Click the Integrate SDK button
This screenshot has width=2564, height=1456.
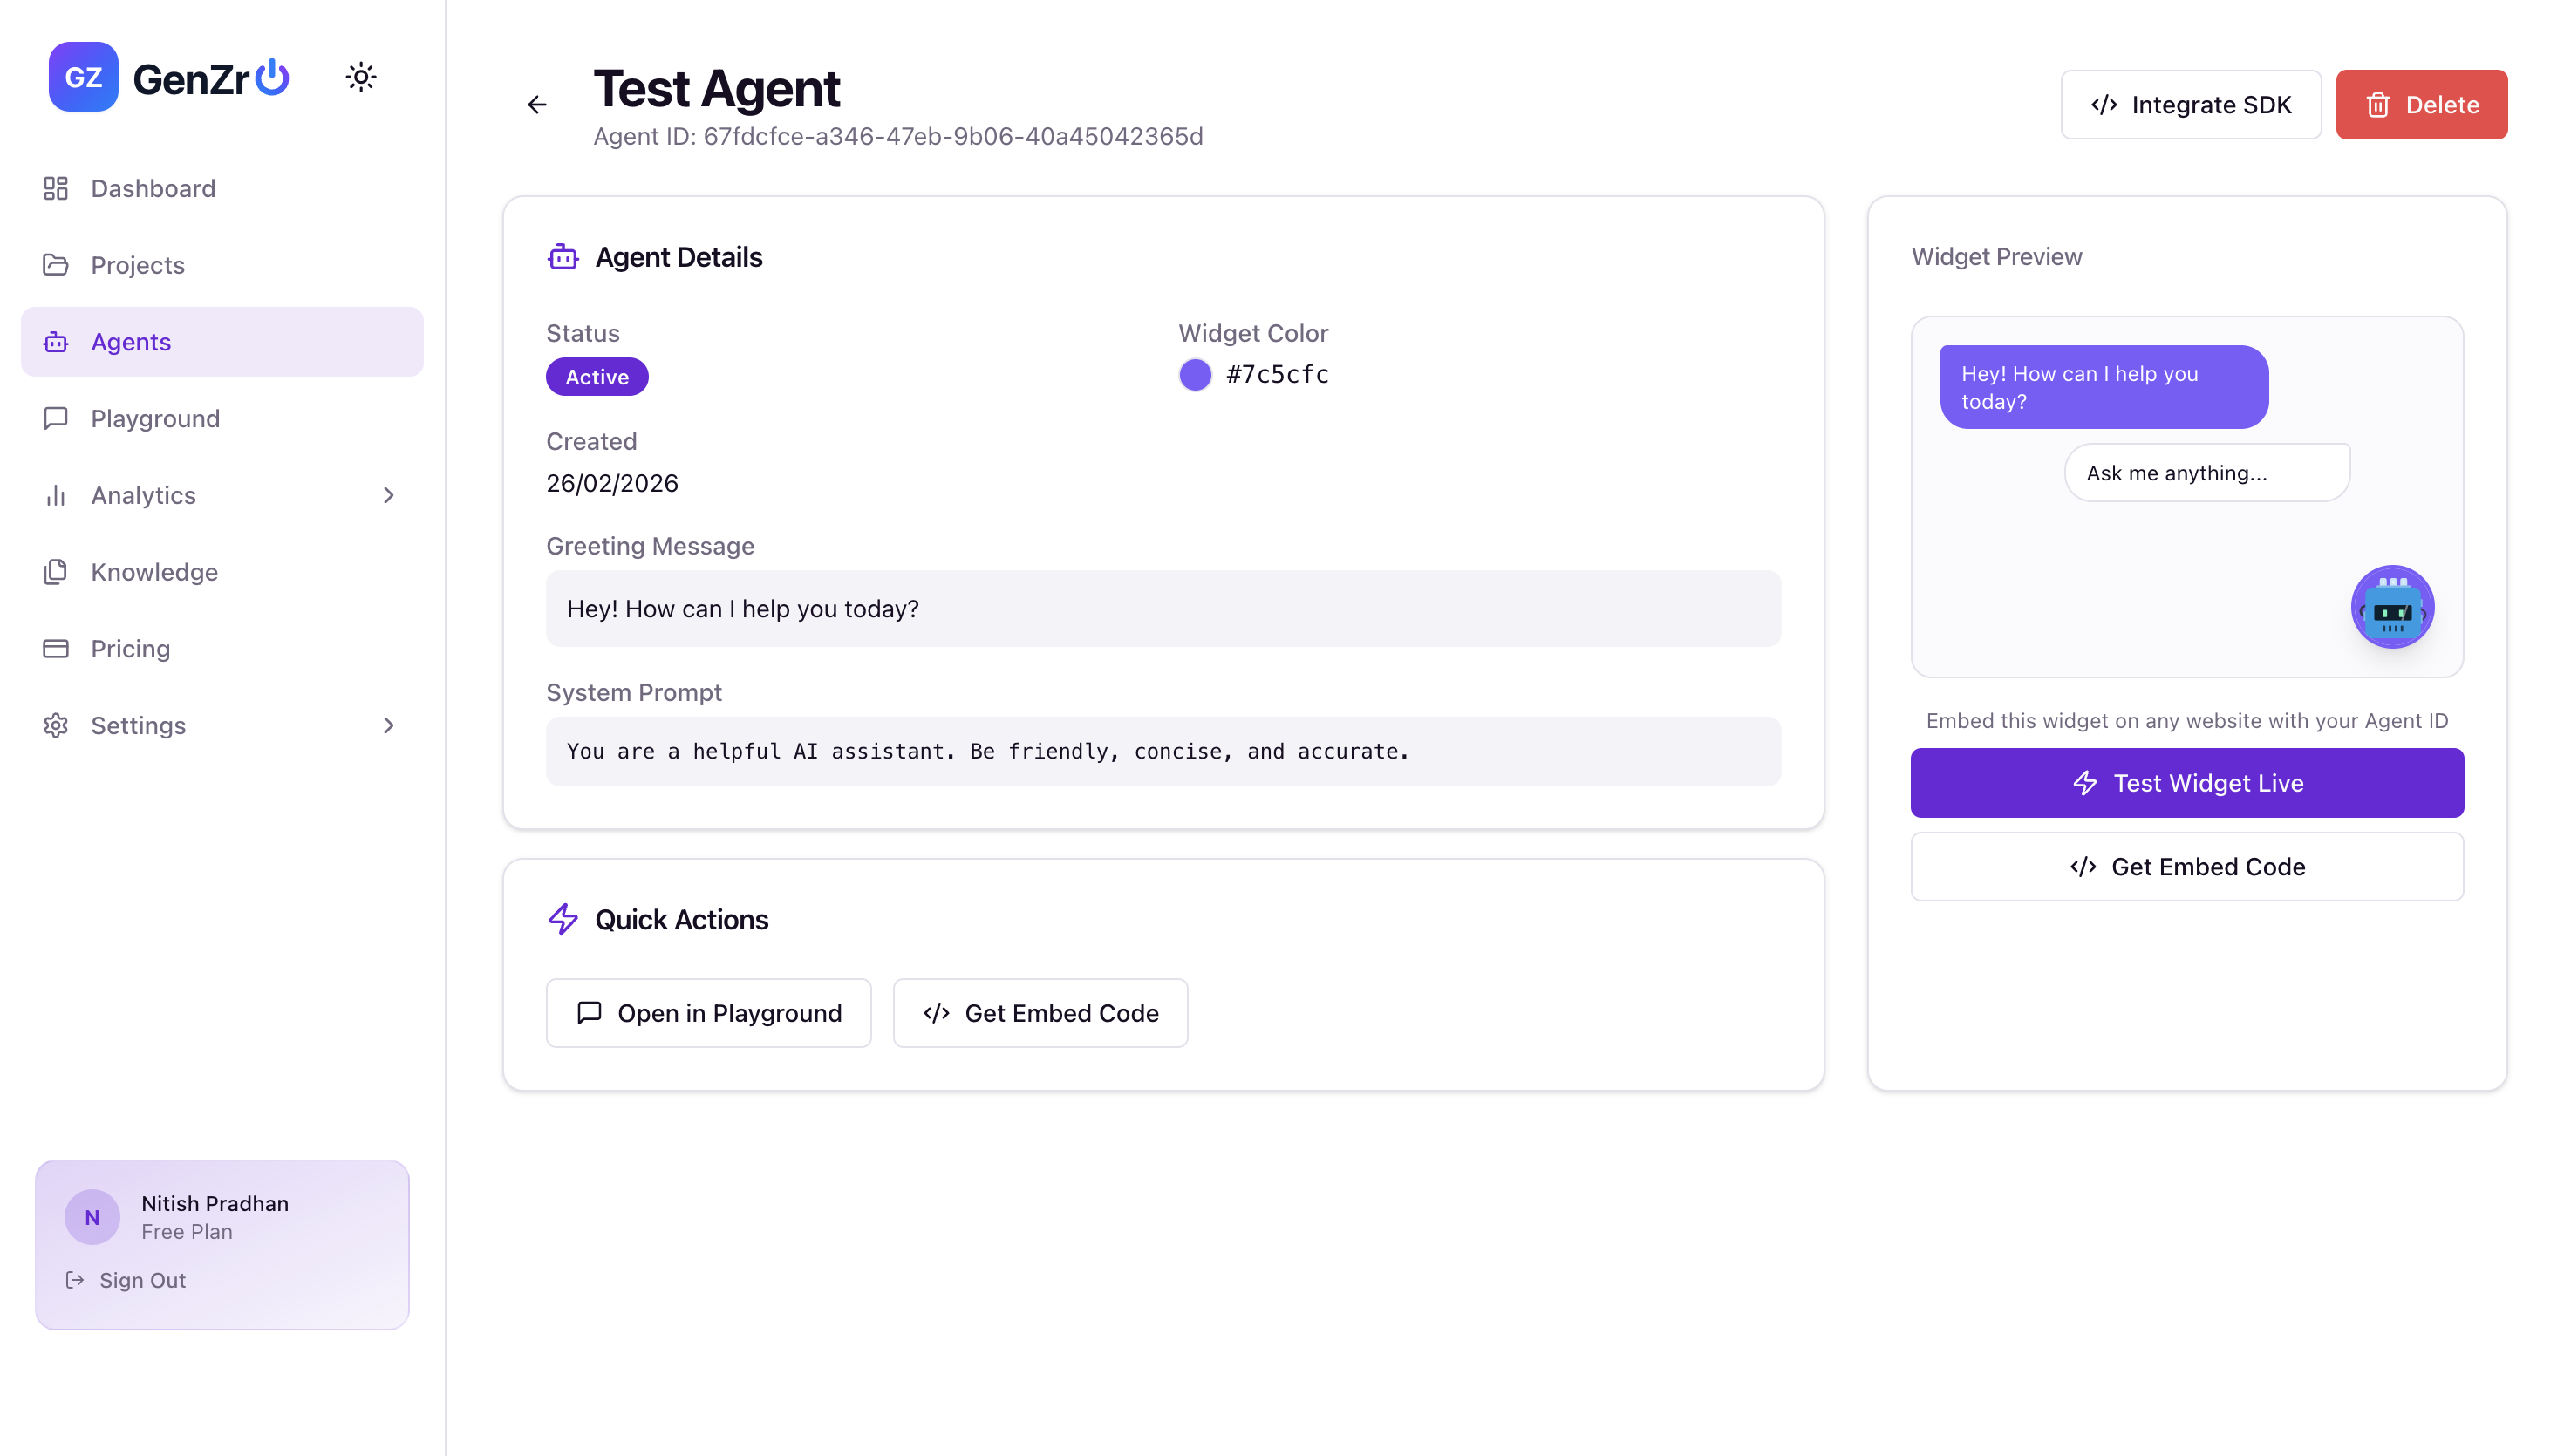2190,104
